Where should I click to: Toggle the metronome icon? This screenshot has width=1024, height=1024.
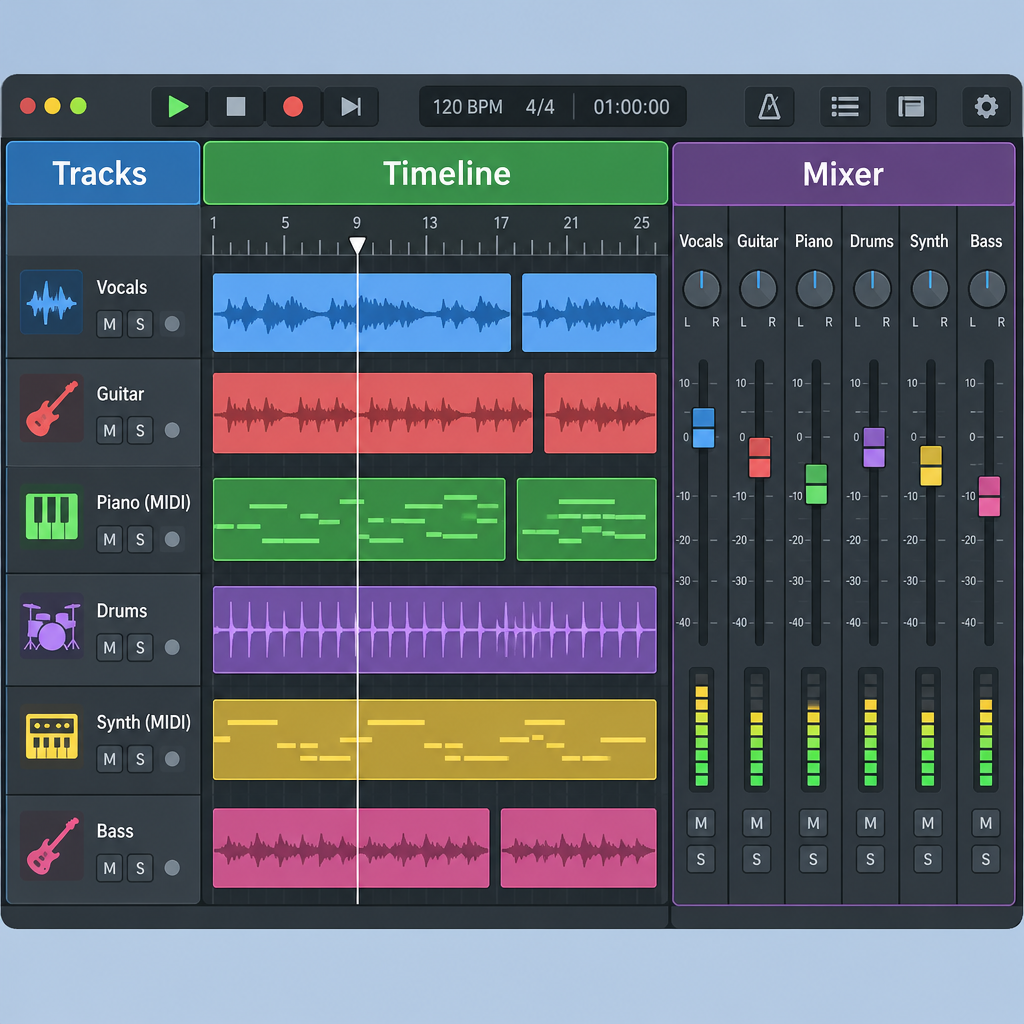(x=769, y=106)
